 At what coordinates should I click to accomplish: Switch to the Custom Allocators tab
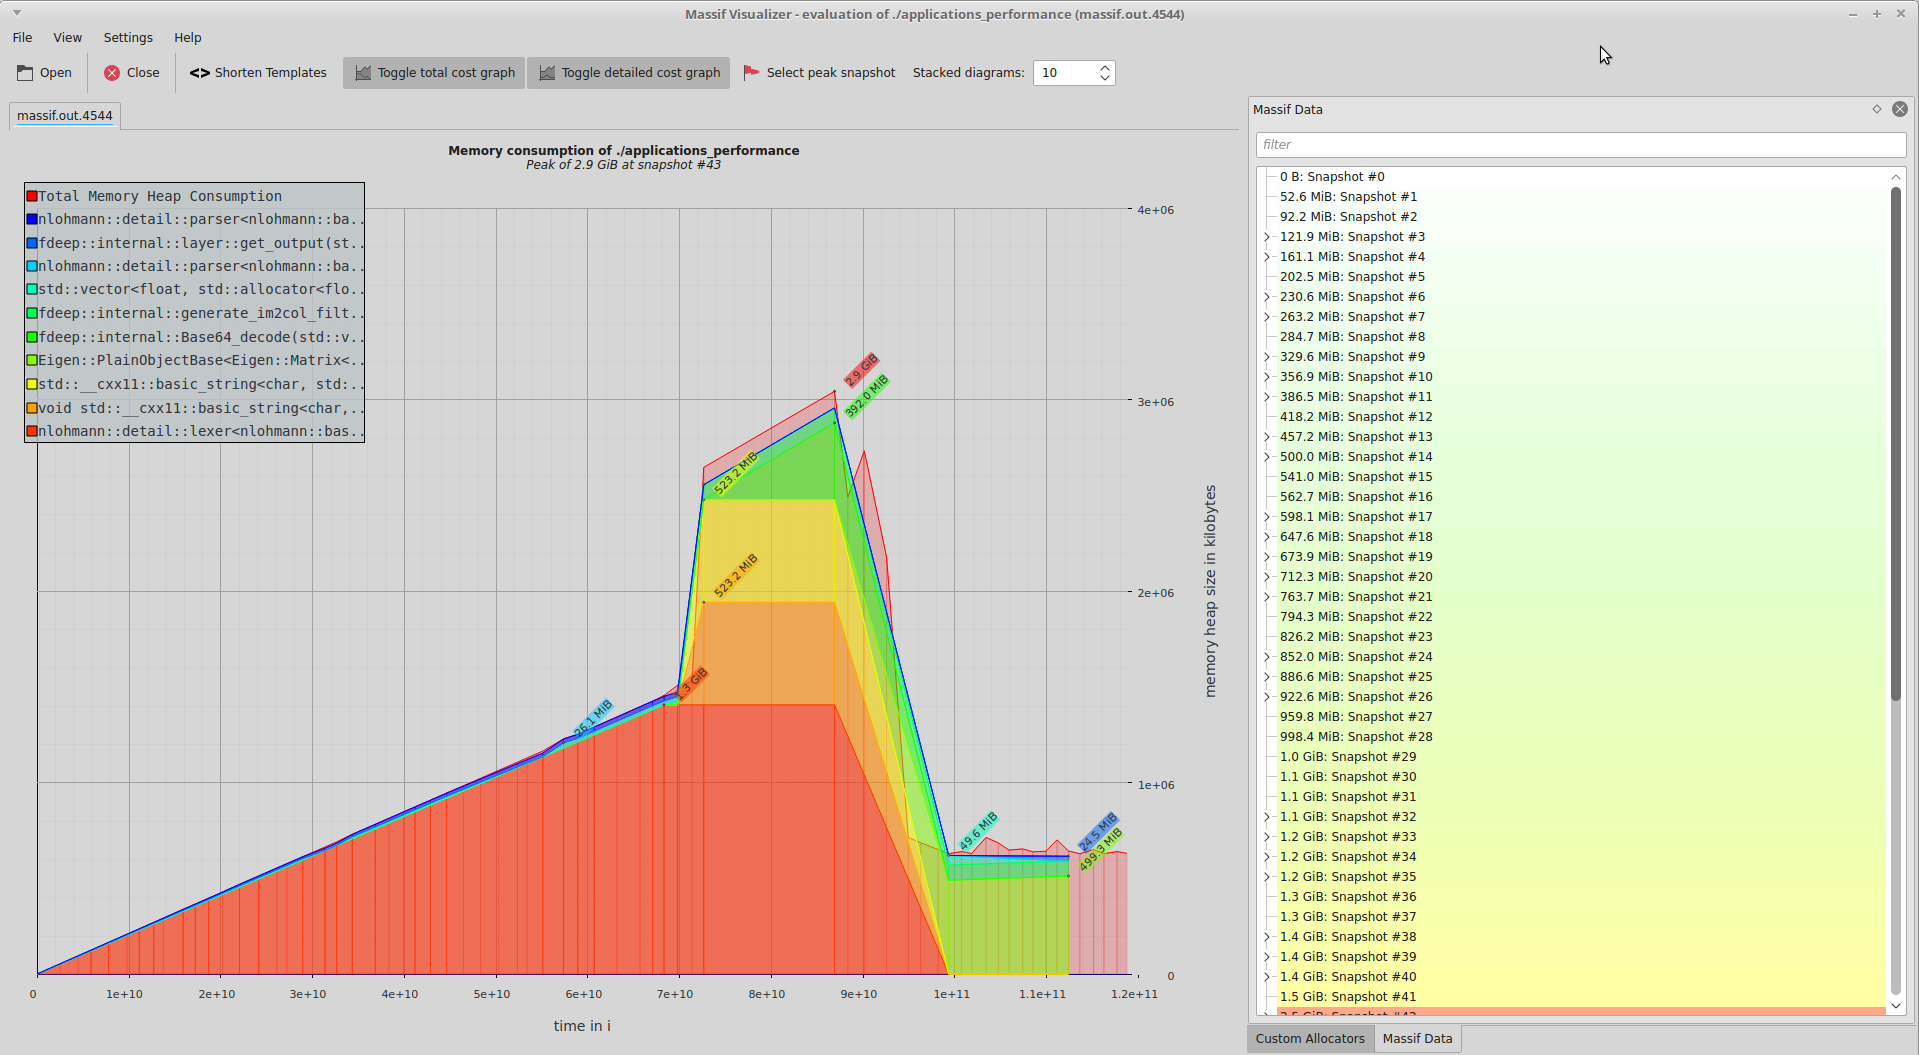tap(1310, 1039)
